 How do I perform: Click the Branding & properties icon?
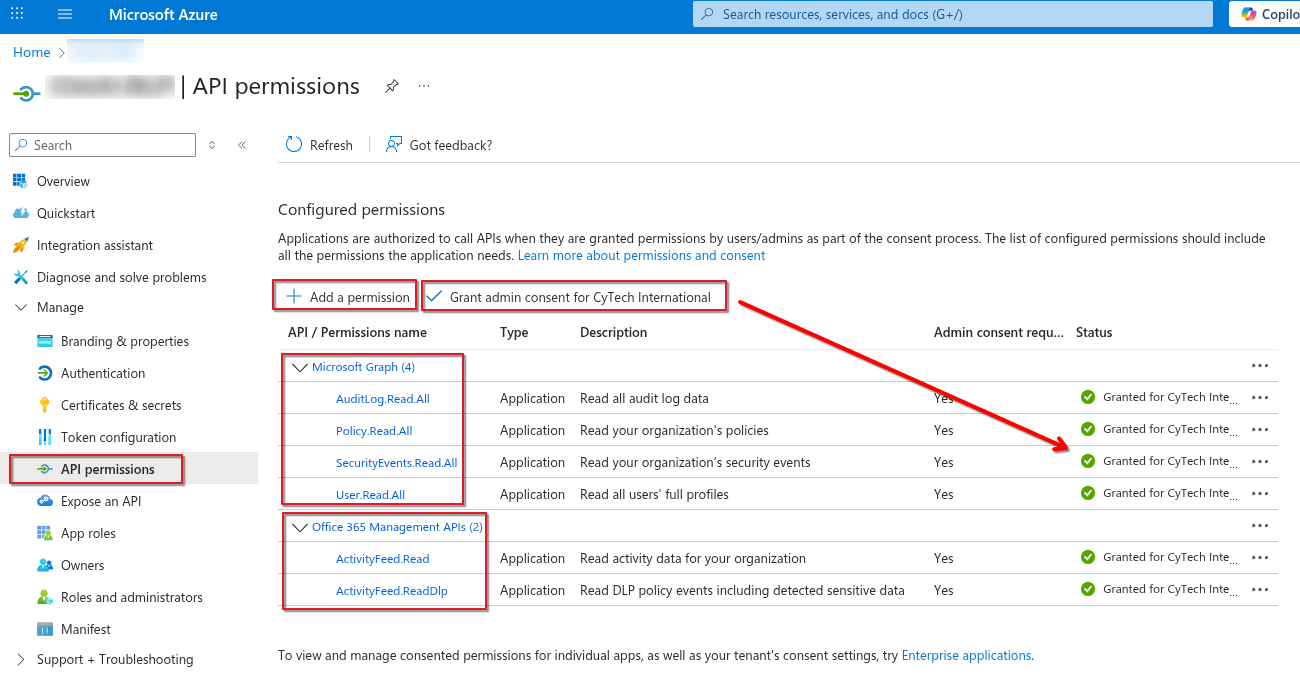point(44,341)
